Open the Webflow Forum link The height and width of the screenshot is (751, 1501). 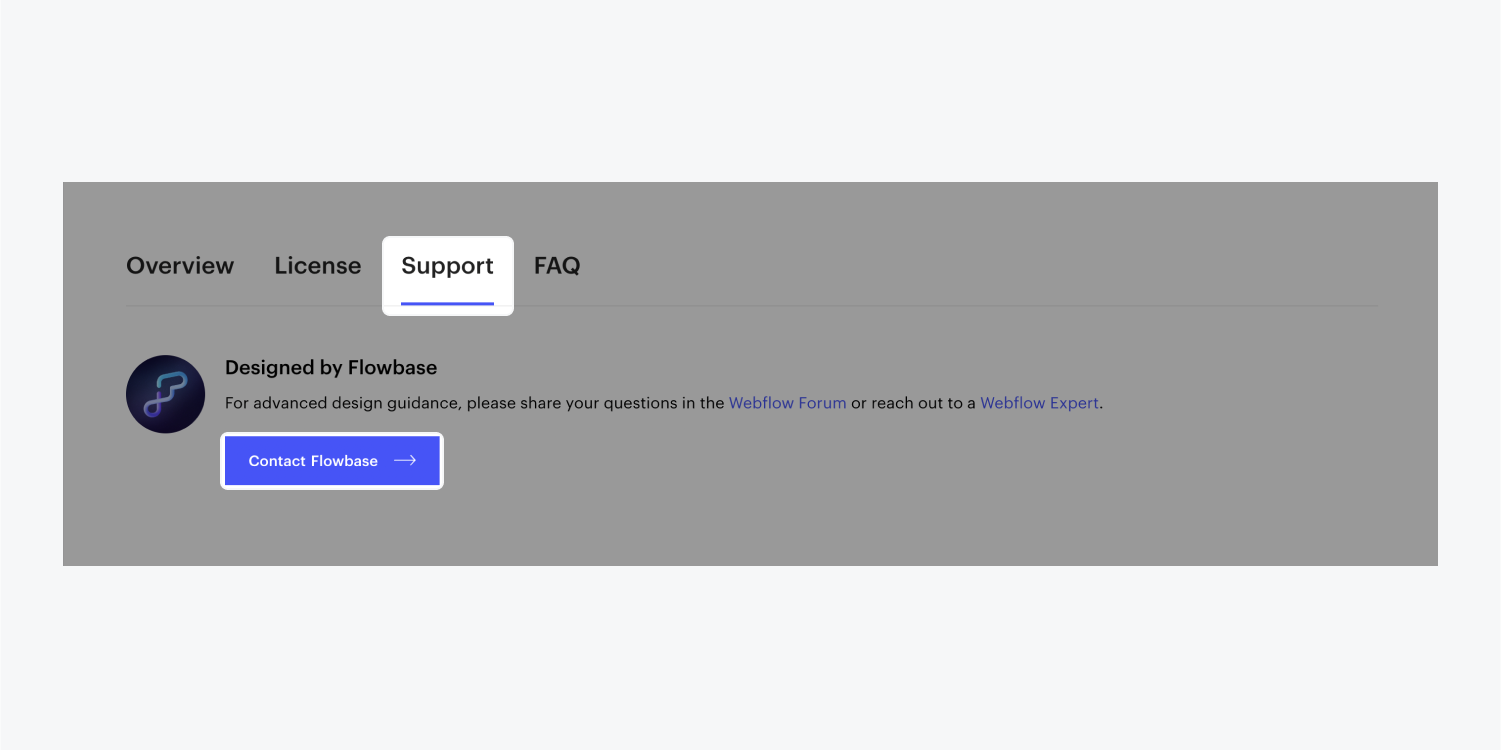pos(788,403)
